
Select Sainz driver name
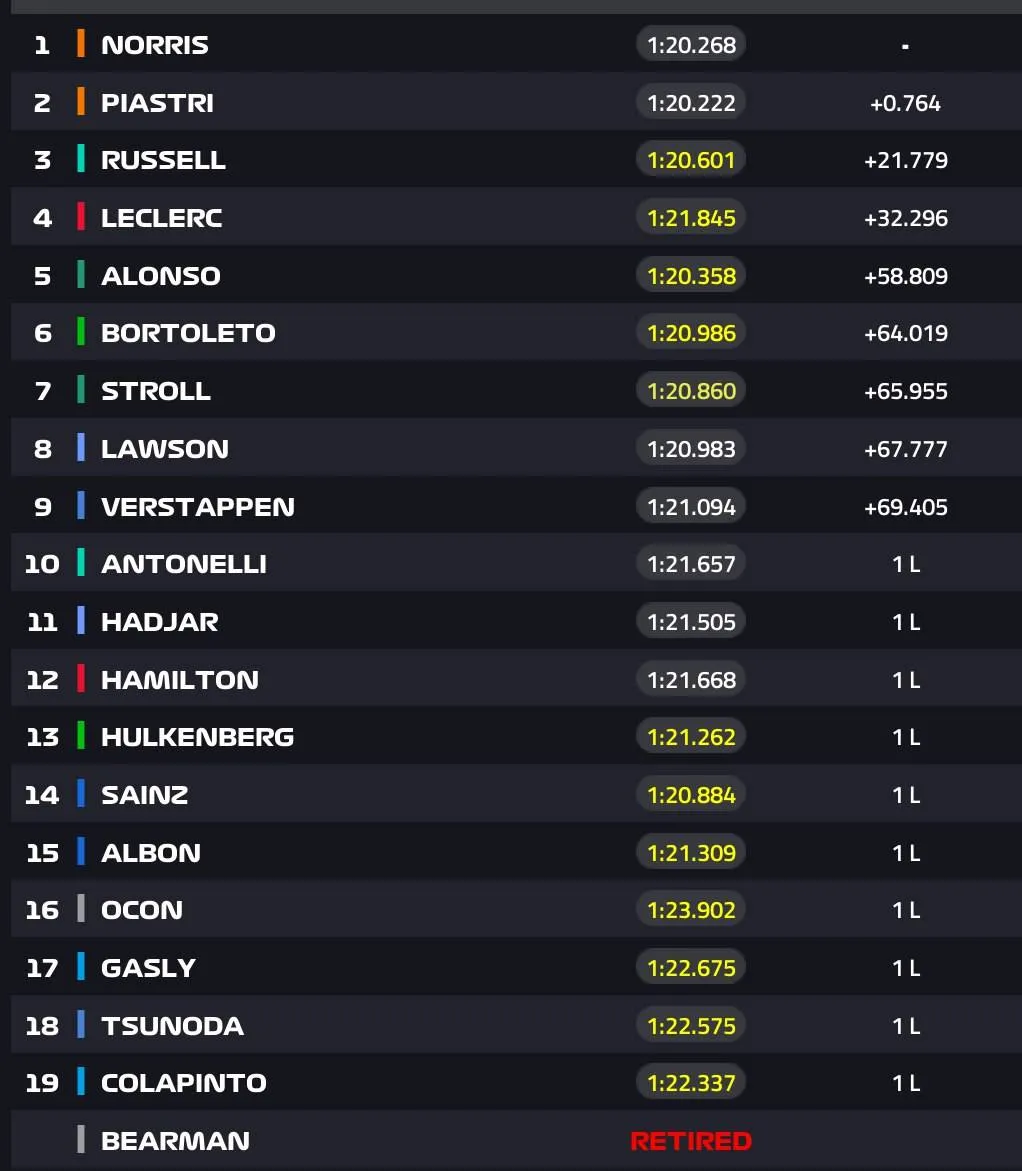point(145,795)
